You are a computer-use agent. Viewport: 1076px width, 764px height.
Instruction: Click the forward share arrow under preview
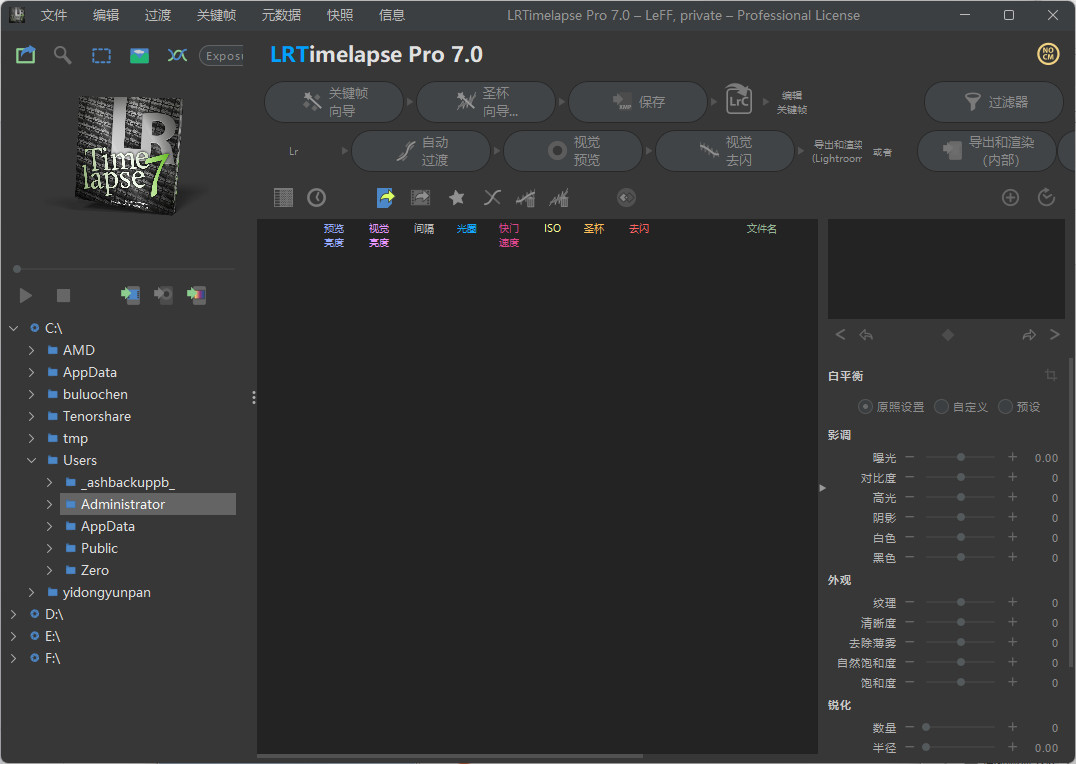pyautogui.click(x=1029, y=335)
